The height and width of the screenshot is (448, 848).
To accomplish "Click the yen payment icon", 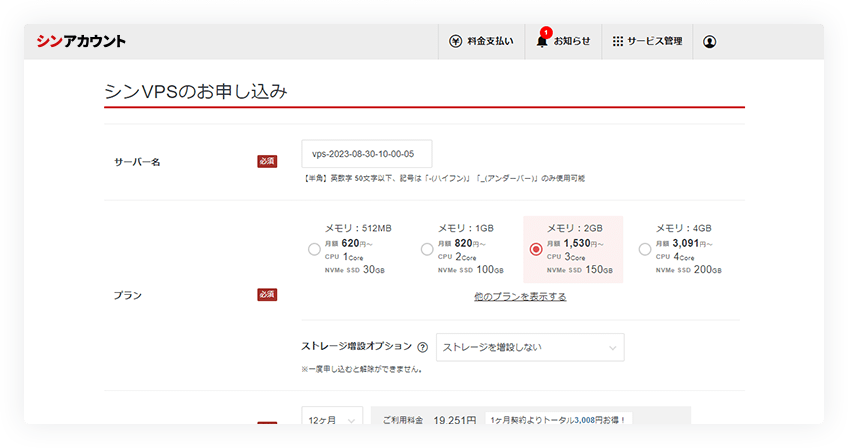I will [x=455, y=41].
